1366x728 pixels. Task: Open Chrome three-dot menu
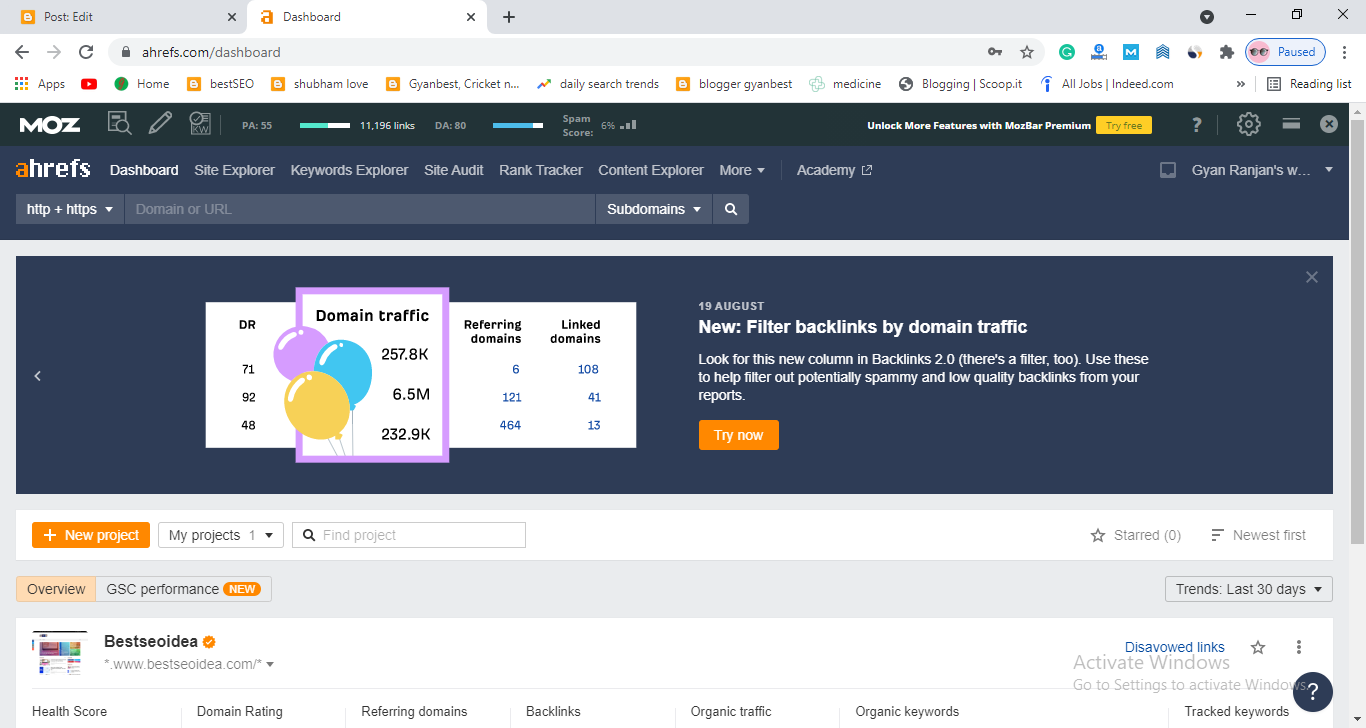tap(1345, 52)
